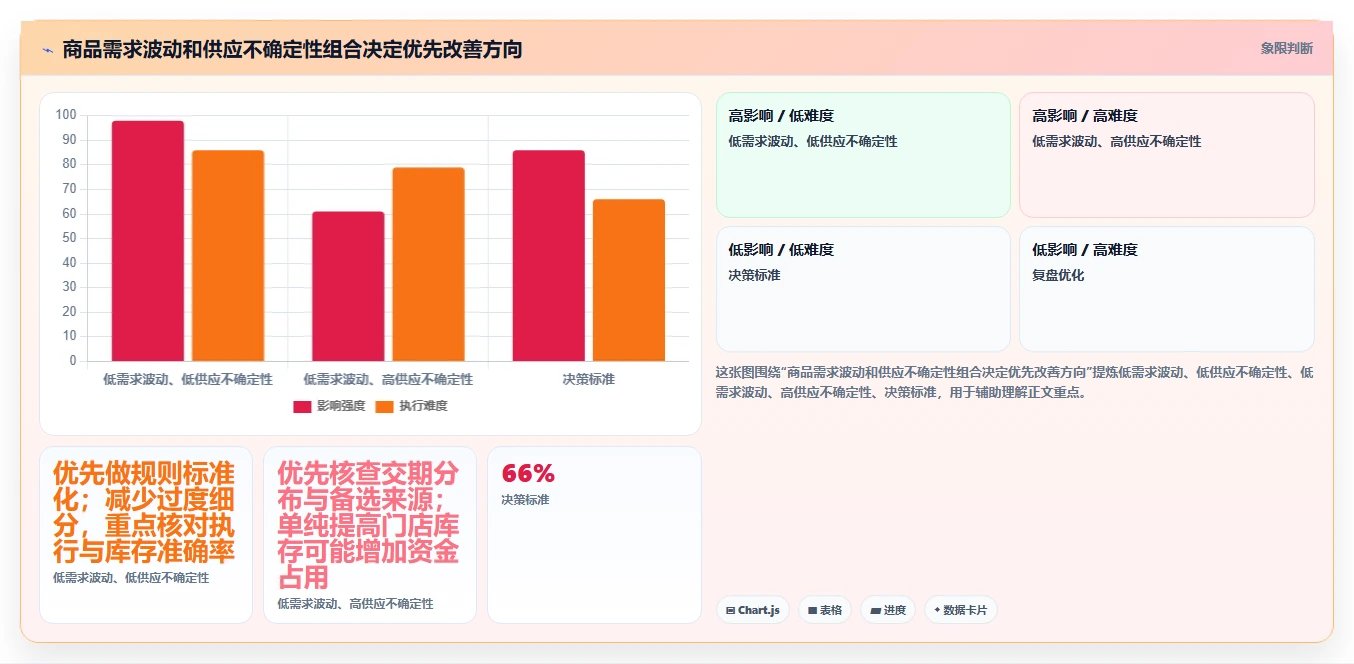Click the 复盘优化 text in quadrant card

coord(1058,275)
